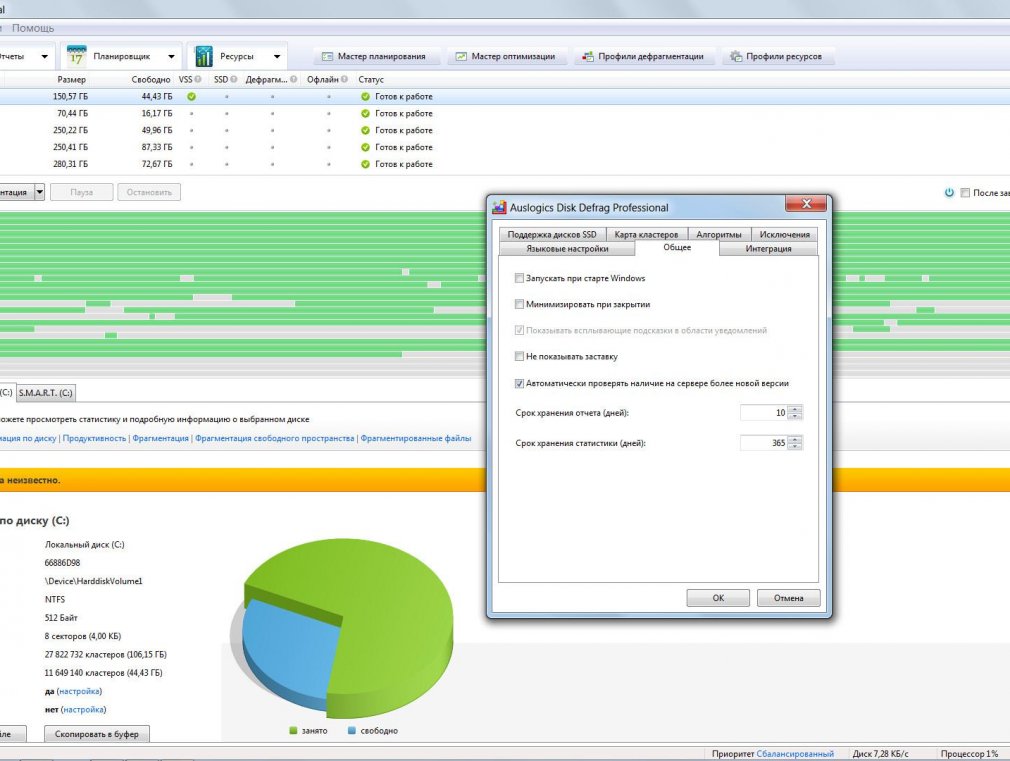1010x761 pixels.
Task: Click the statistics retention days field
Action: tap(765, 443)
